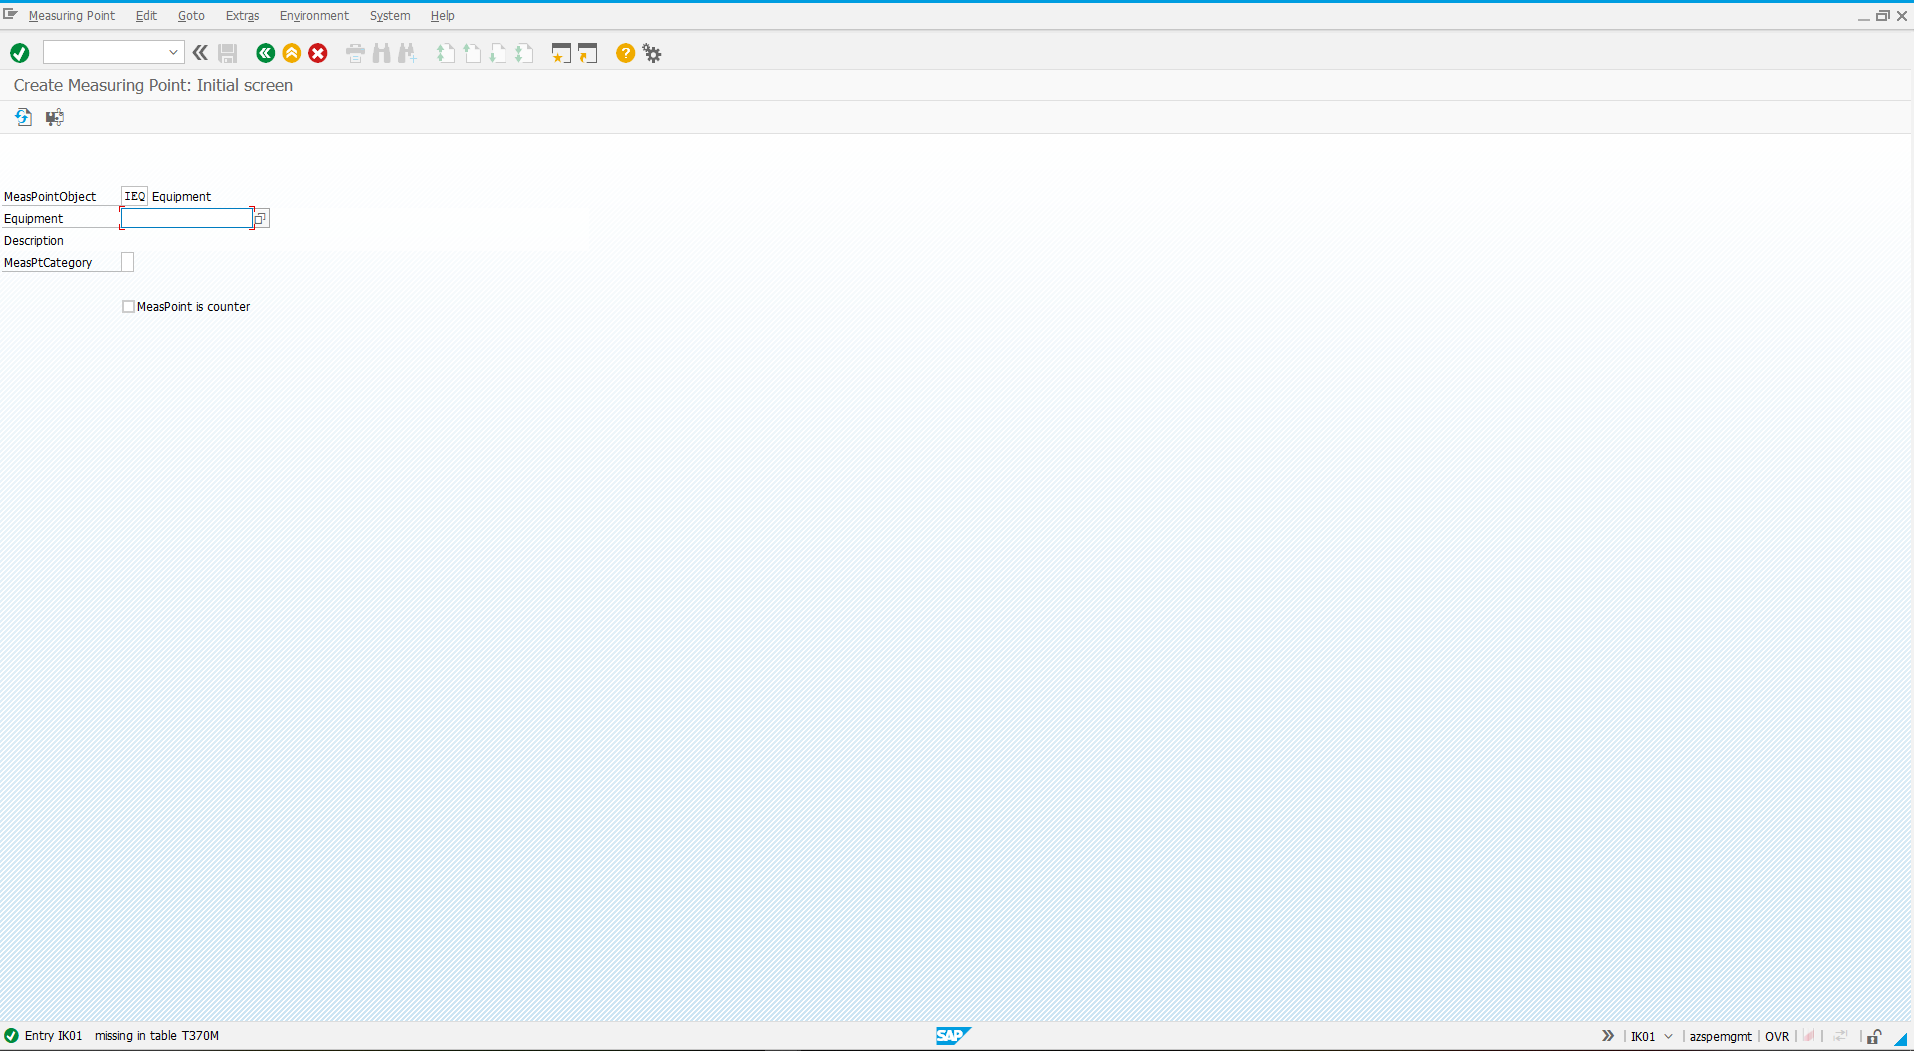Screen dimensions: 1914x1051
Task: Open the Environment menu
Action: [x=314, y=16]
